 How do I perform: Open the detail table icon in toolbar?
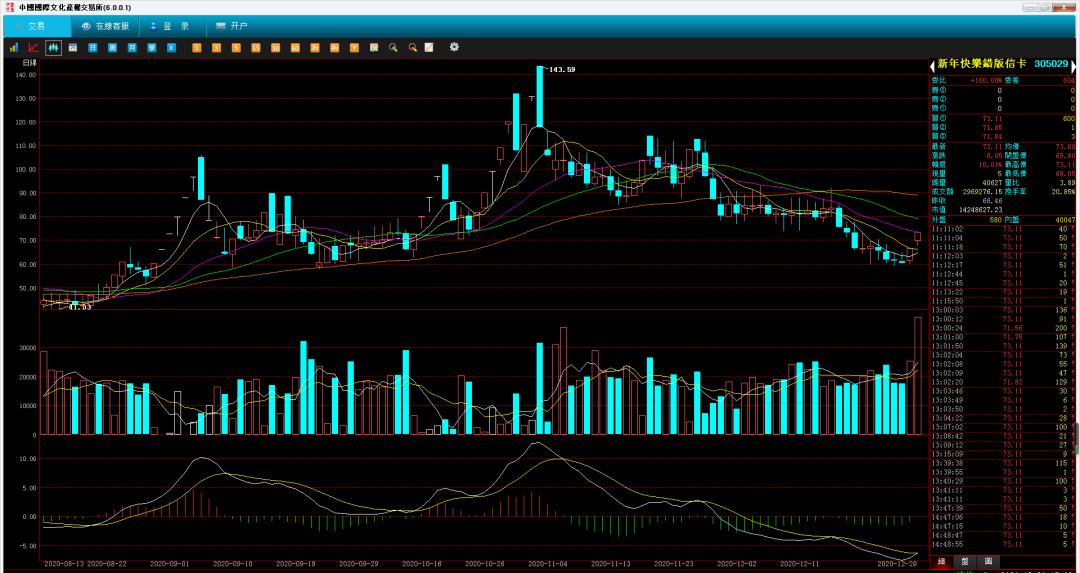coord(72,48)
